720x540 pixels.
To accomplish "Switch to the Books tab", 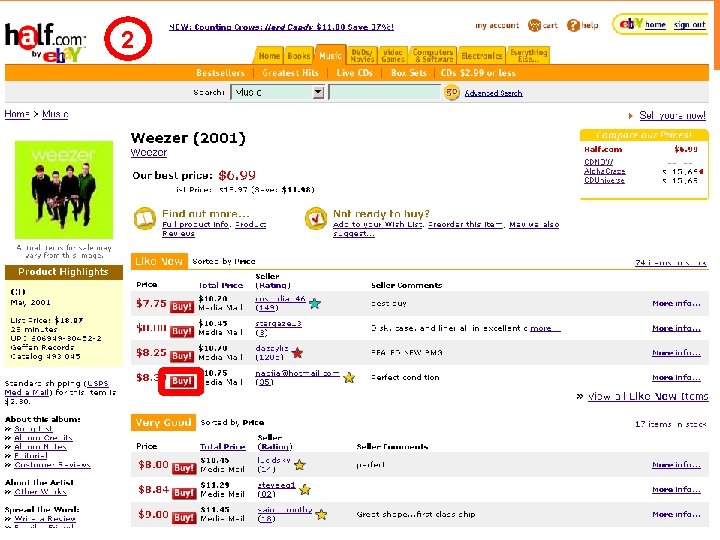I will pos(299,56).
